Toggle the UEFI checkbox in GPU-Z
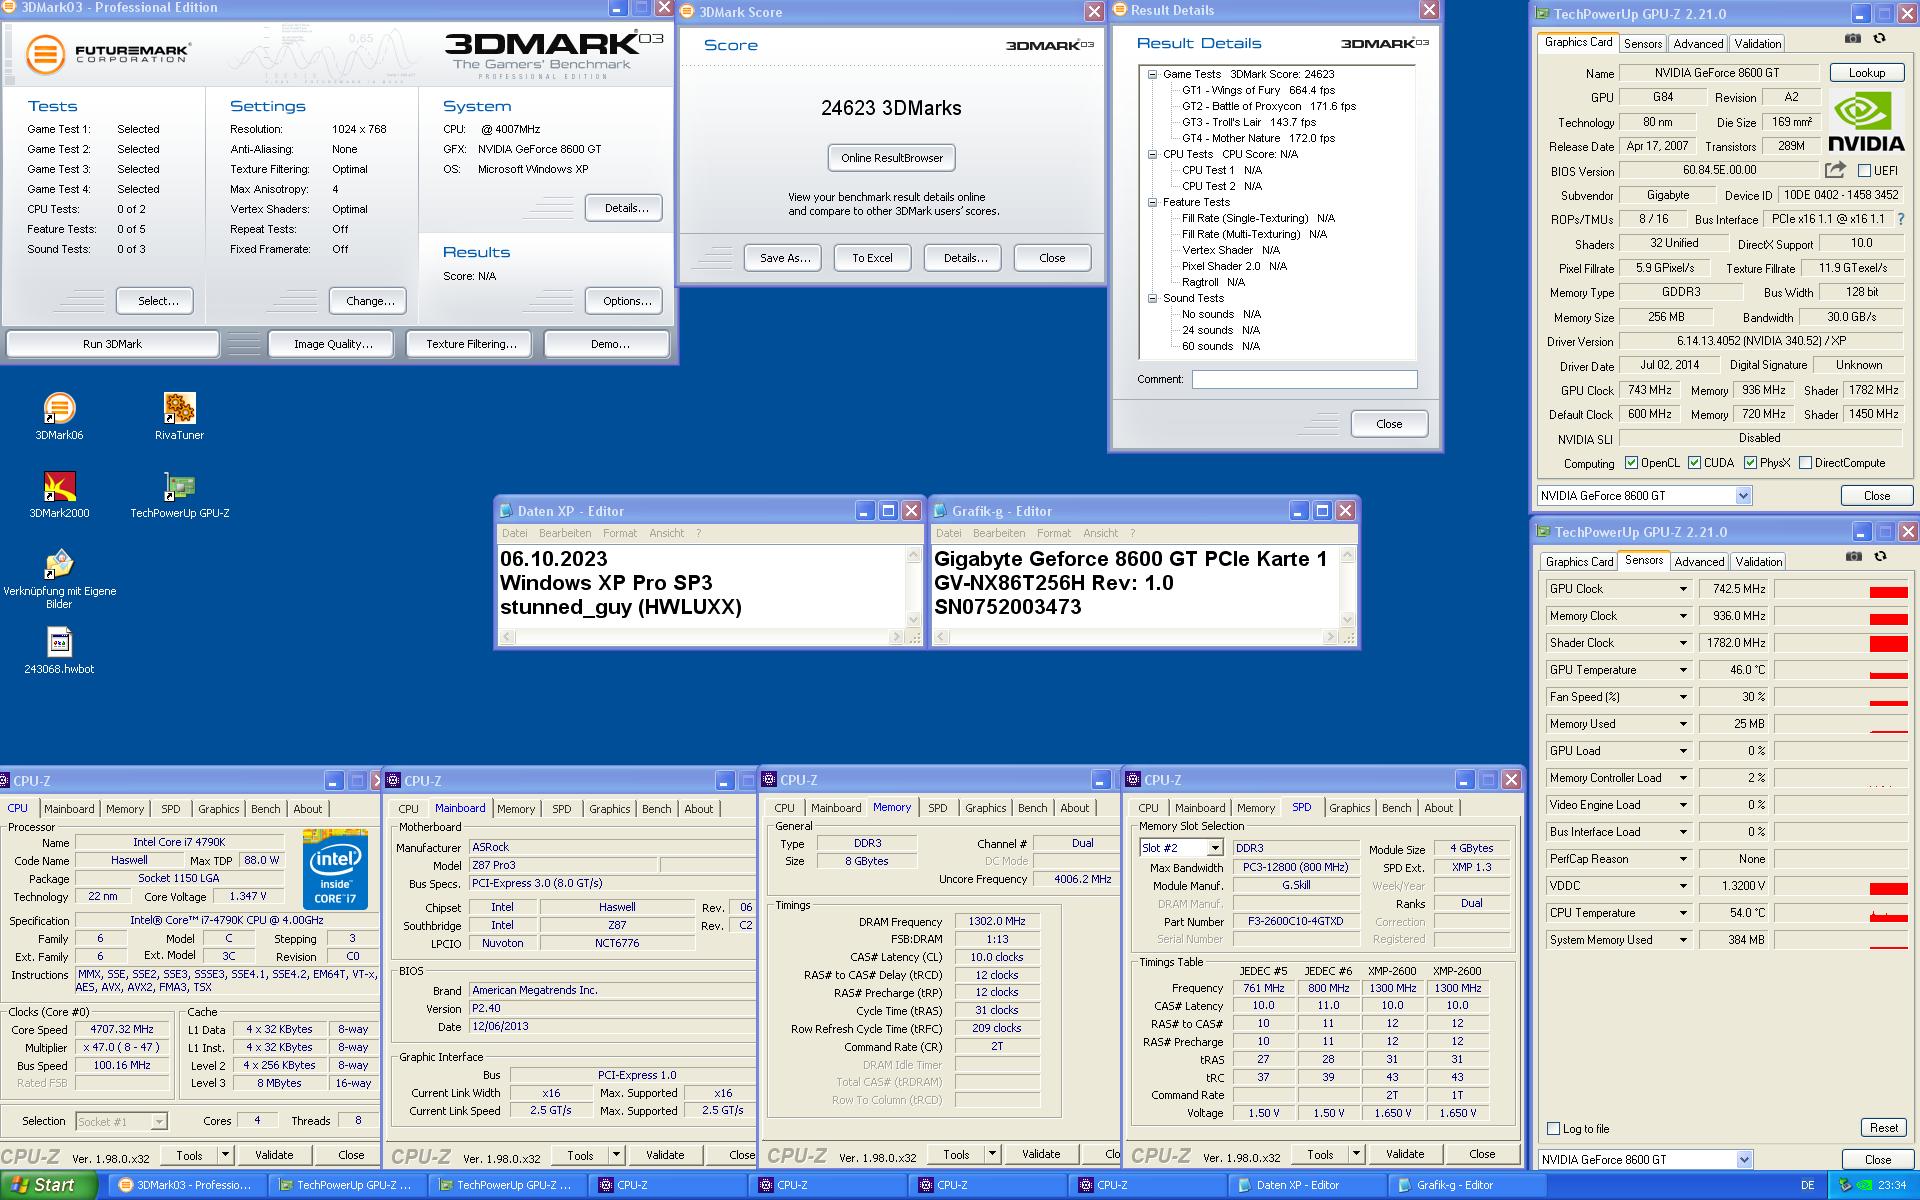 point(1864,171)
